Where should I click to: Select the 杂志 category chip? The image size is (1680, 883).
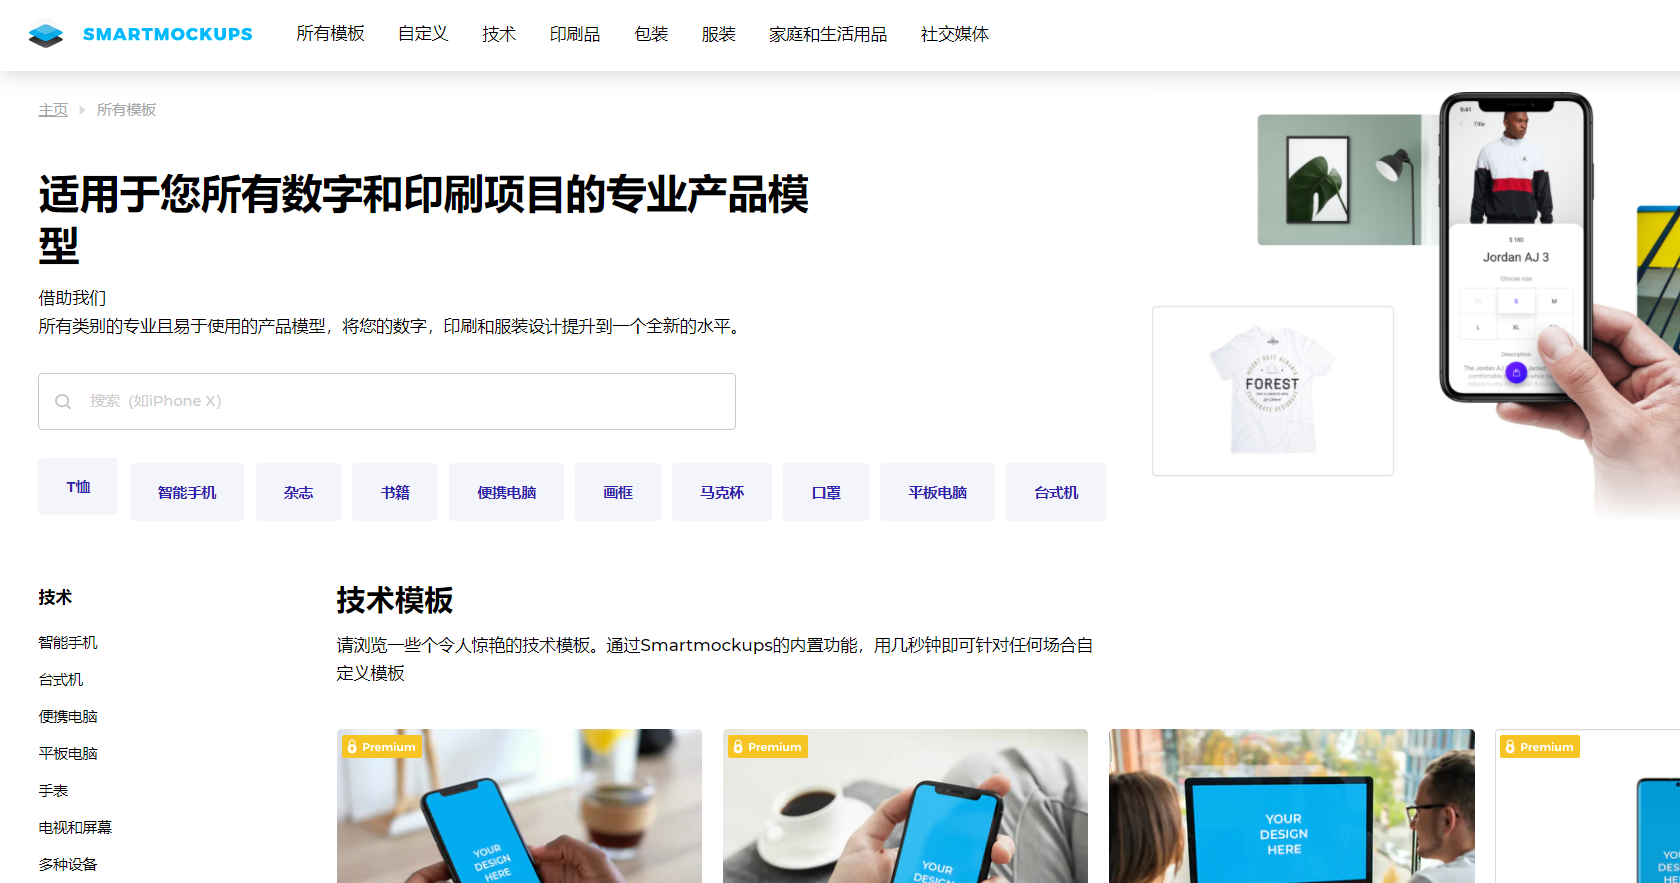coord(298,492)
